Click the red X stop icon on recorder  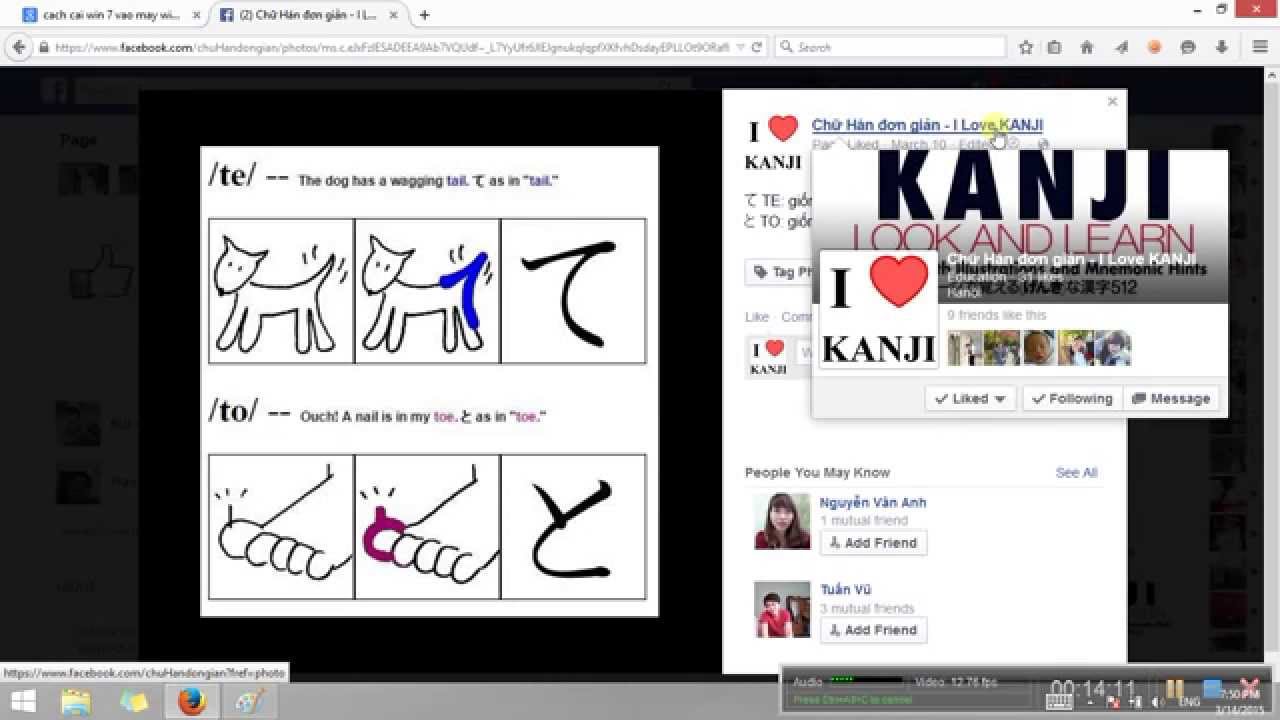(x=1248, y=688)
